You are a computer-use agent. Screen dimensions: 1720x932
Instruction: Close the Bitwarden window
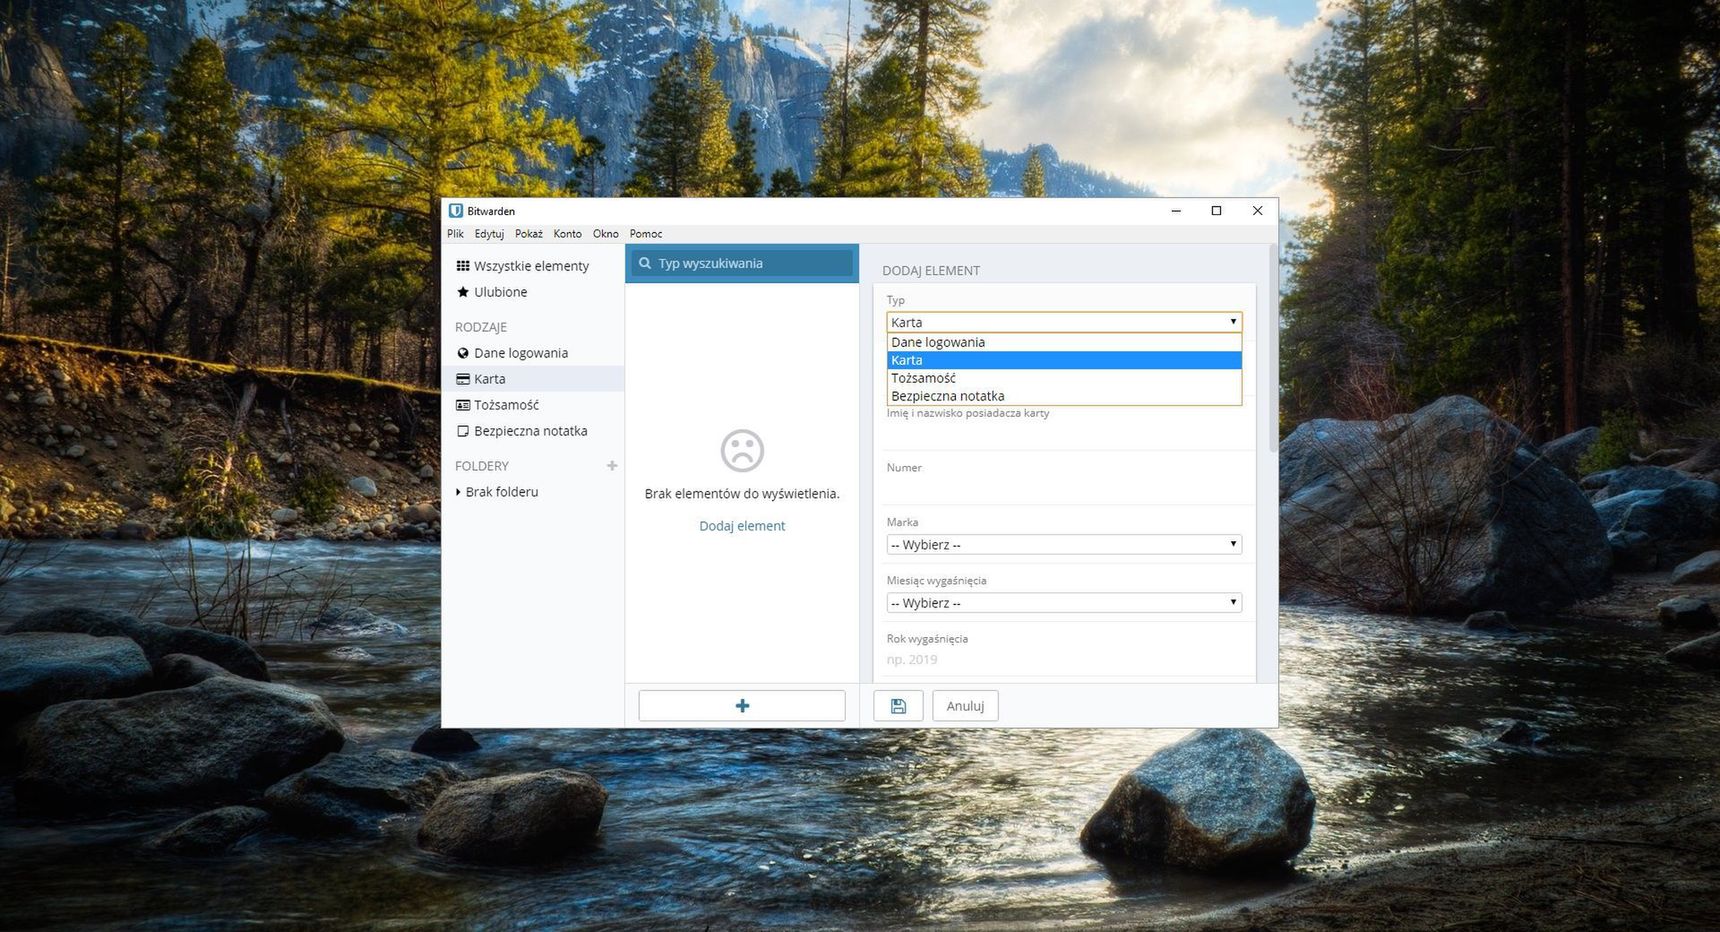pos(1257,211)
